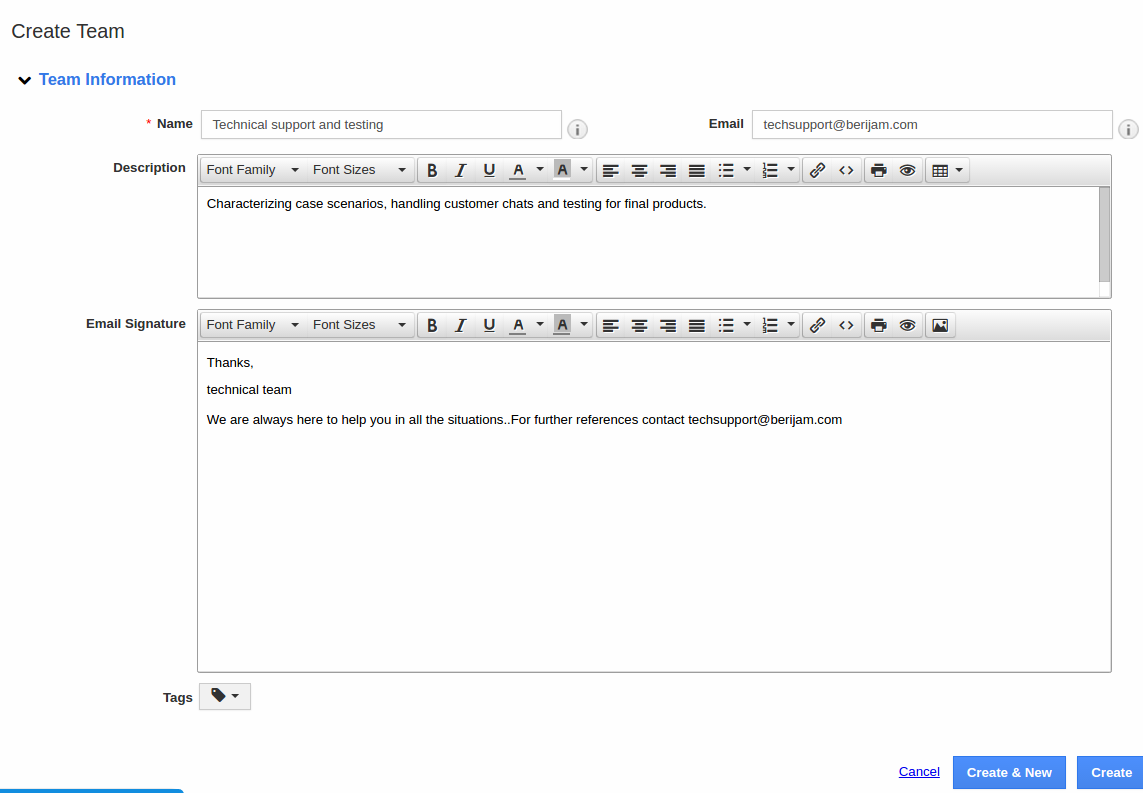Screen dimensions: 1143x793
Task: Insert link in the Email Signature editor
Action: (817, 325)
